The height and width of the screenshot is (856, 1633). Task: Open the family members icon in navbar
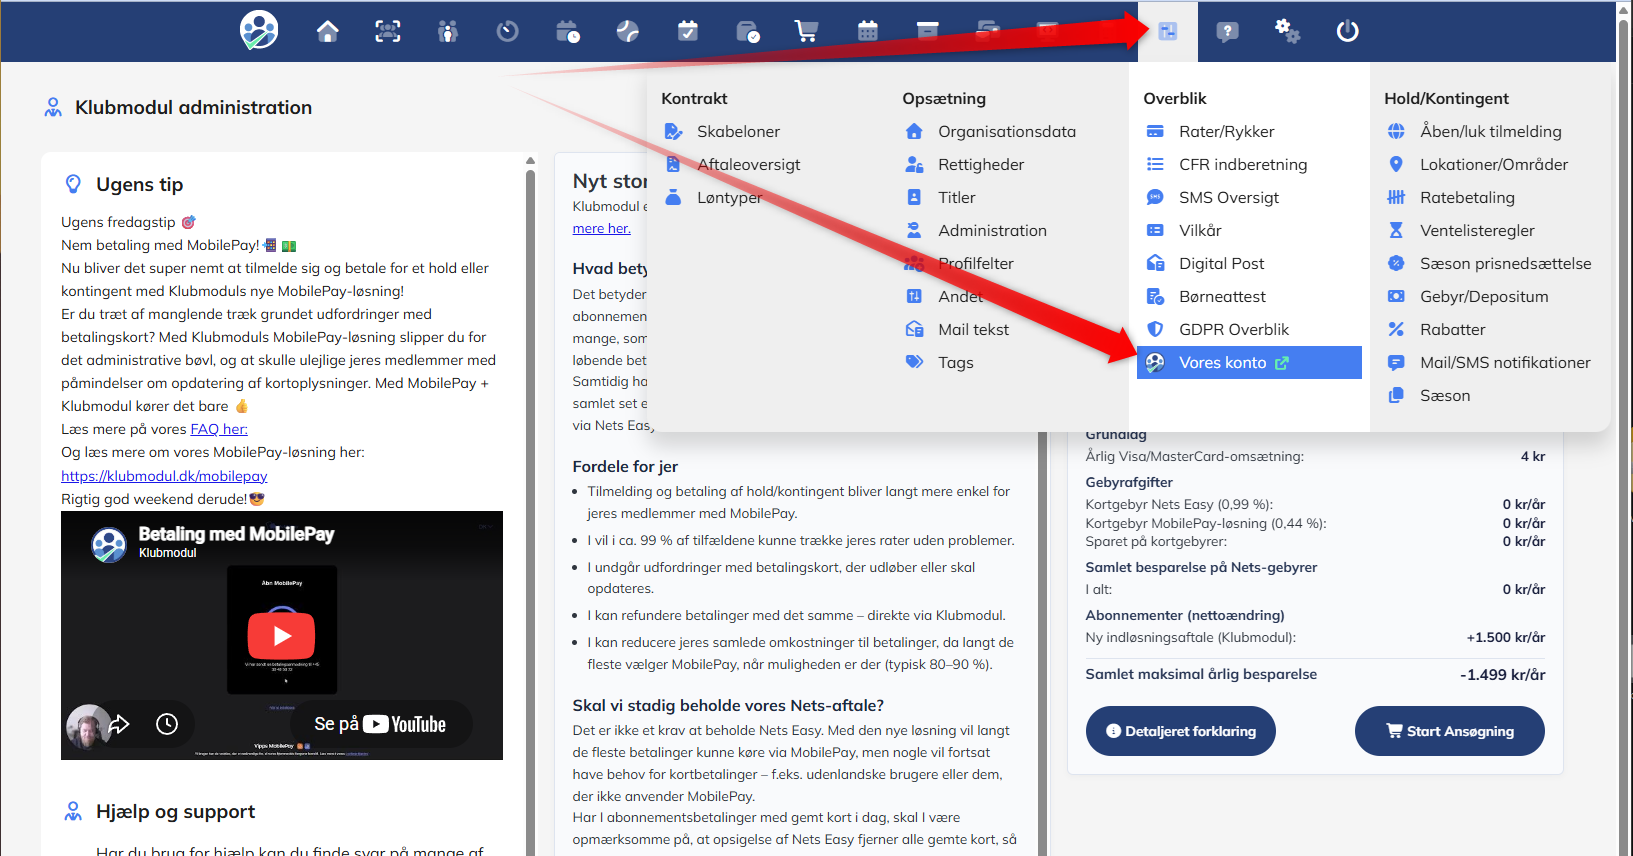click(448, 31)
